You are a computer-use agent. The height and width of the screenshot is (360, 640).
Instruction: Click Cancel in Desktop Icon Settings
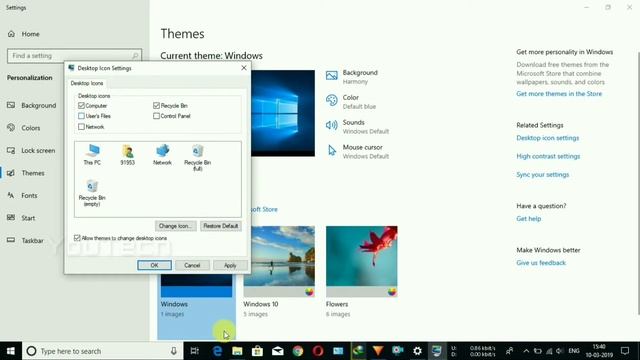(x=192, y=265)
